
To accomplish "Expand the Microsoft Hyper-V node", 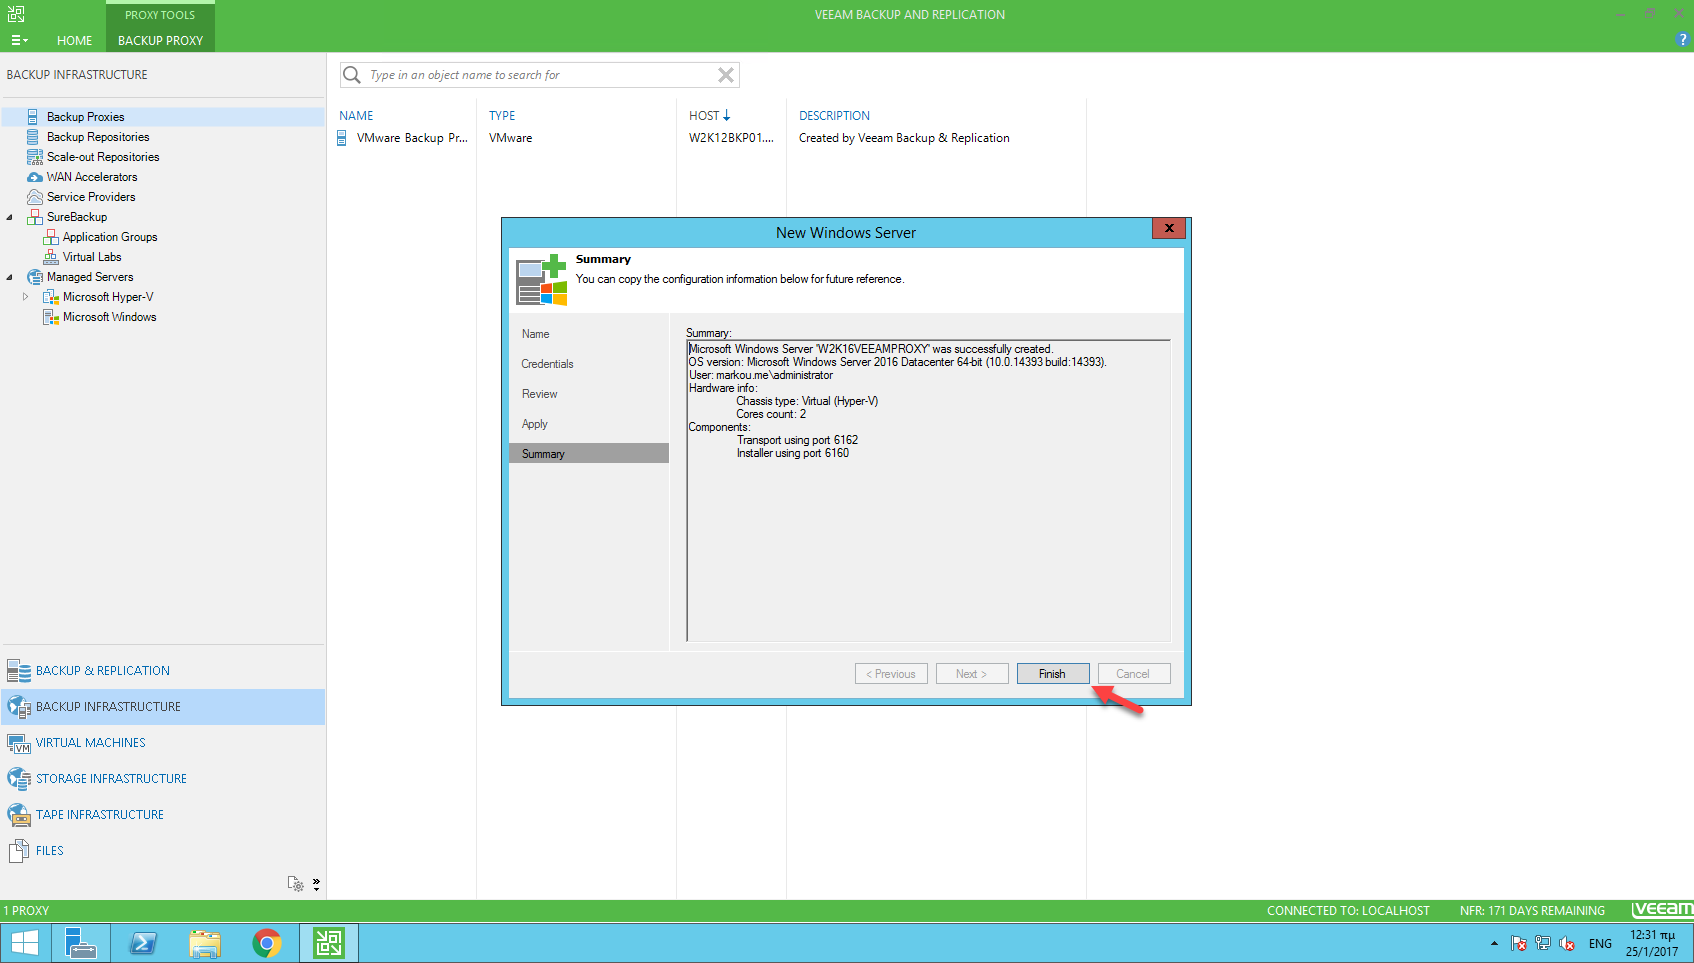I will pos(26,297).
